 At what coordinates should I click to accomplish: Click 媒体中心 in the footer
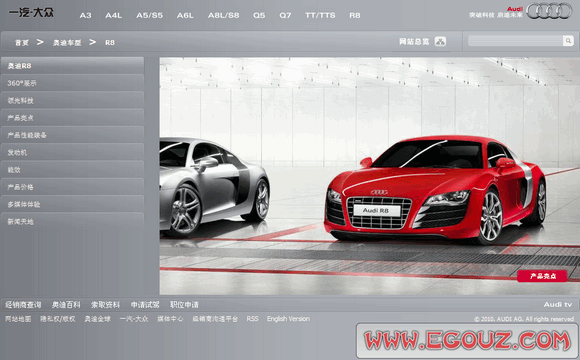[x=170, y=319]
